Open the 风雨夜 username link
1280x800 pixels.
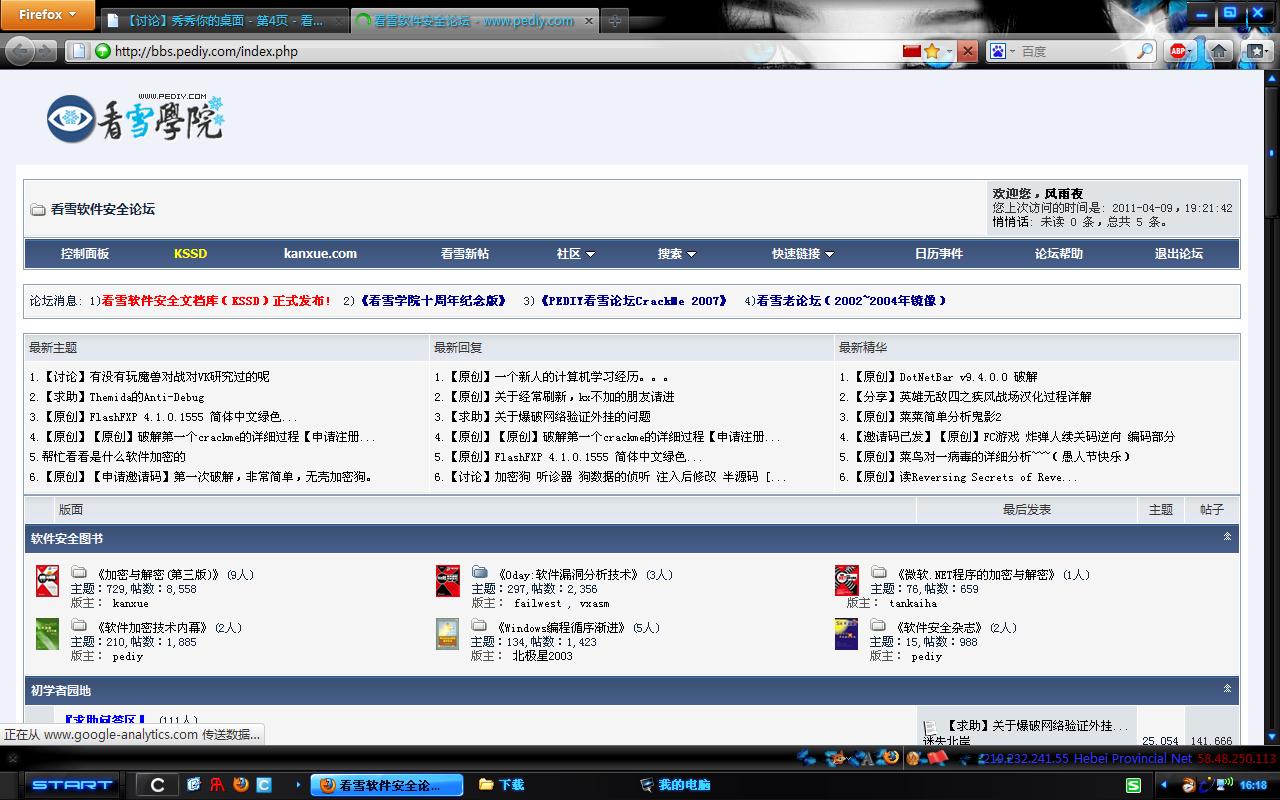[1064, 193]
